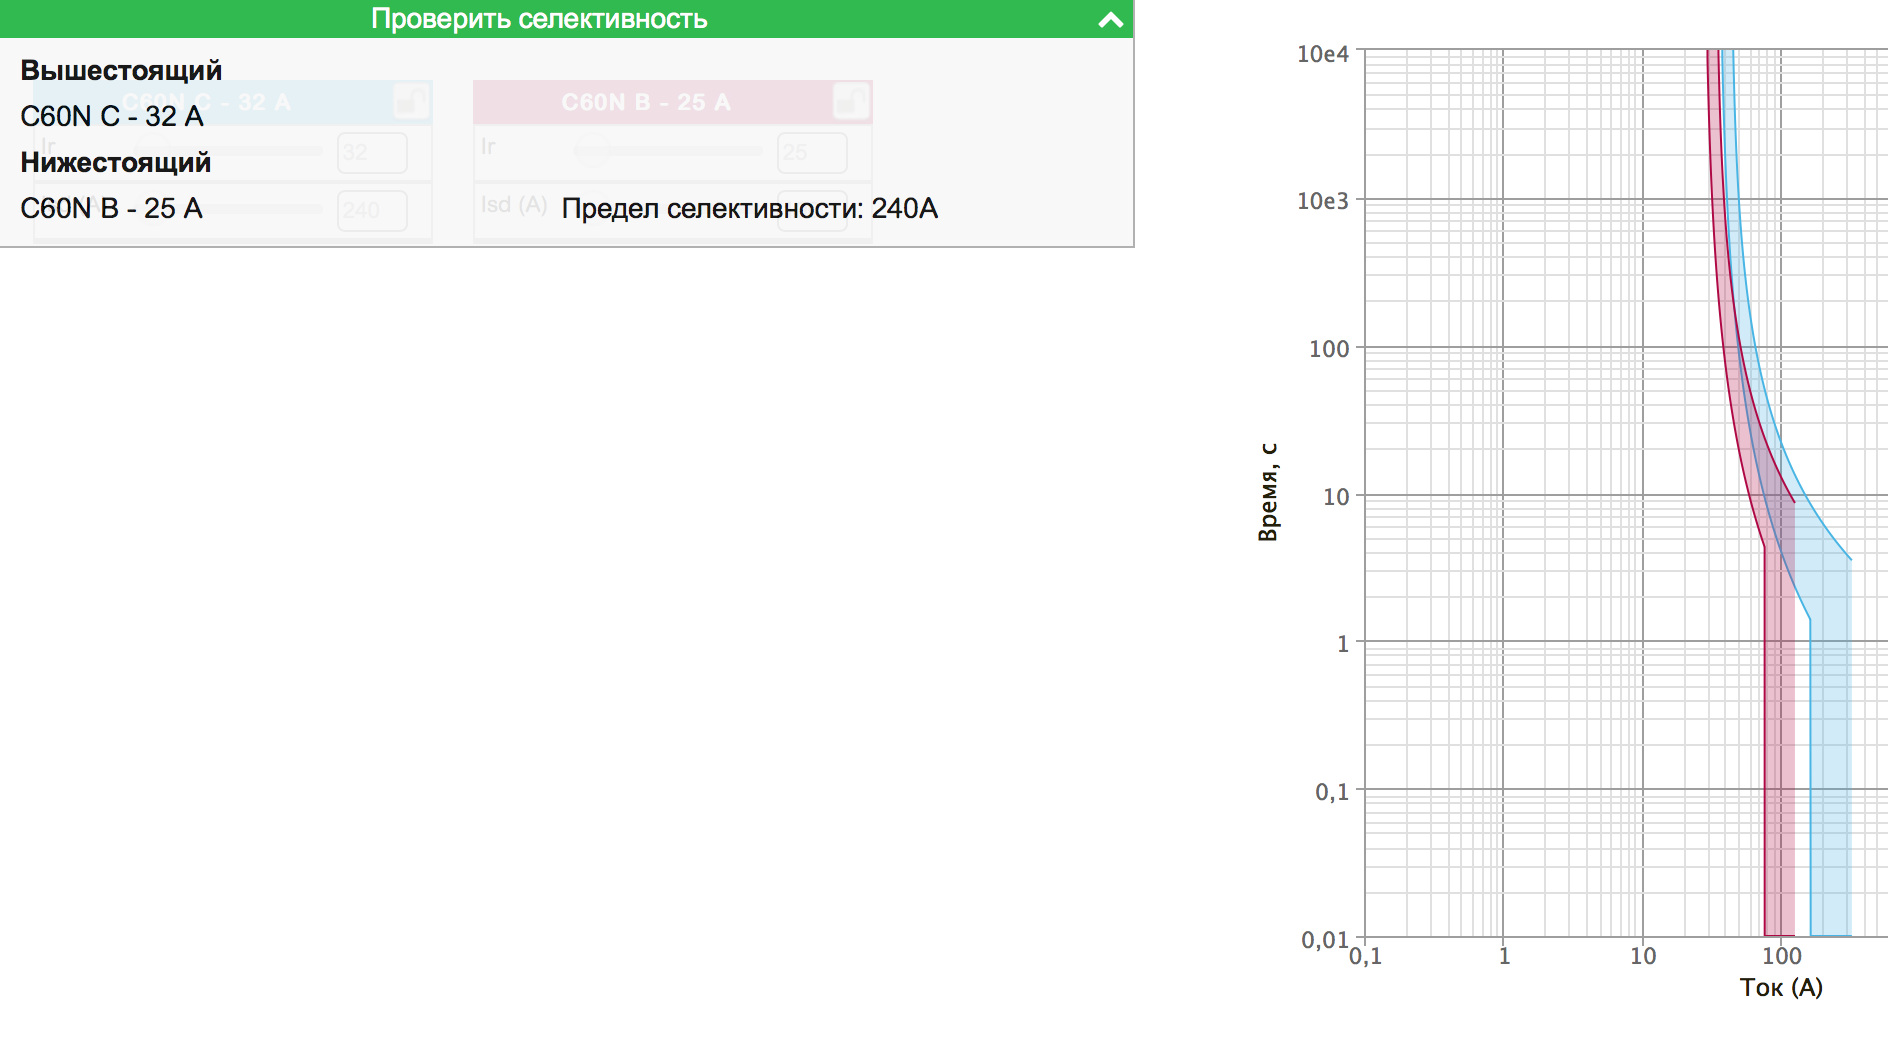
Task: Click the '10e4' time axis label
Action: click(1322, 54)
